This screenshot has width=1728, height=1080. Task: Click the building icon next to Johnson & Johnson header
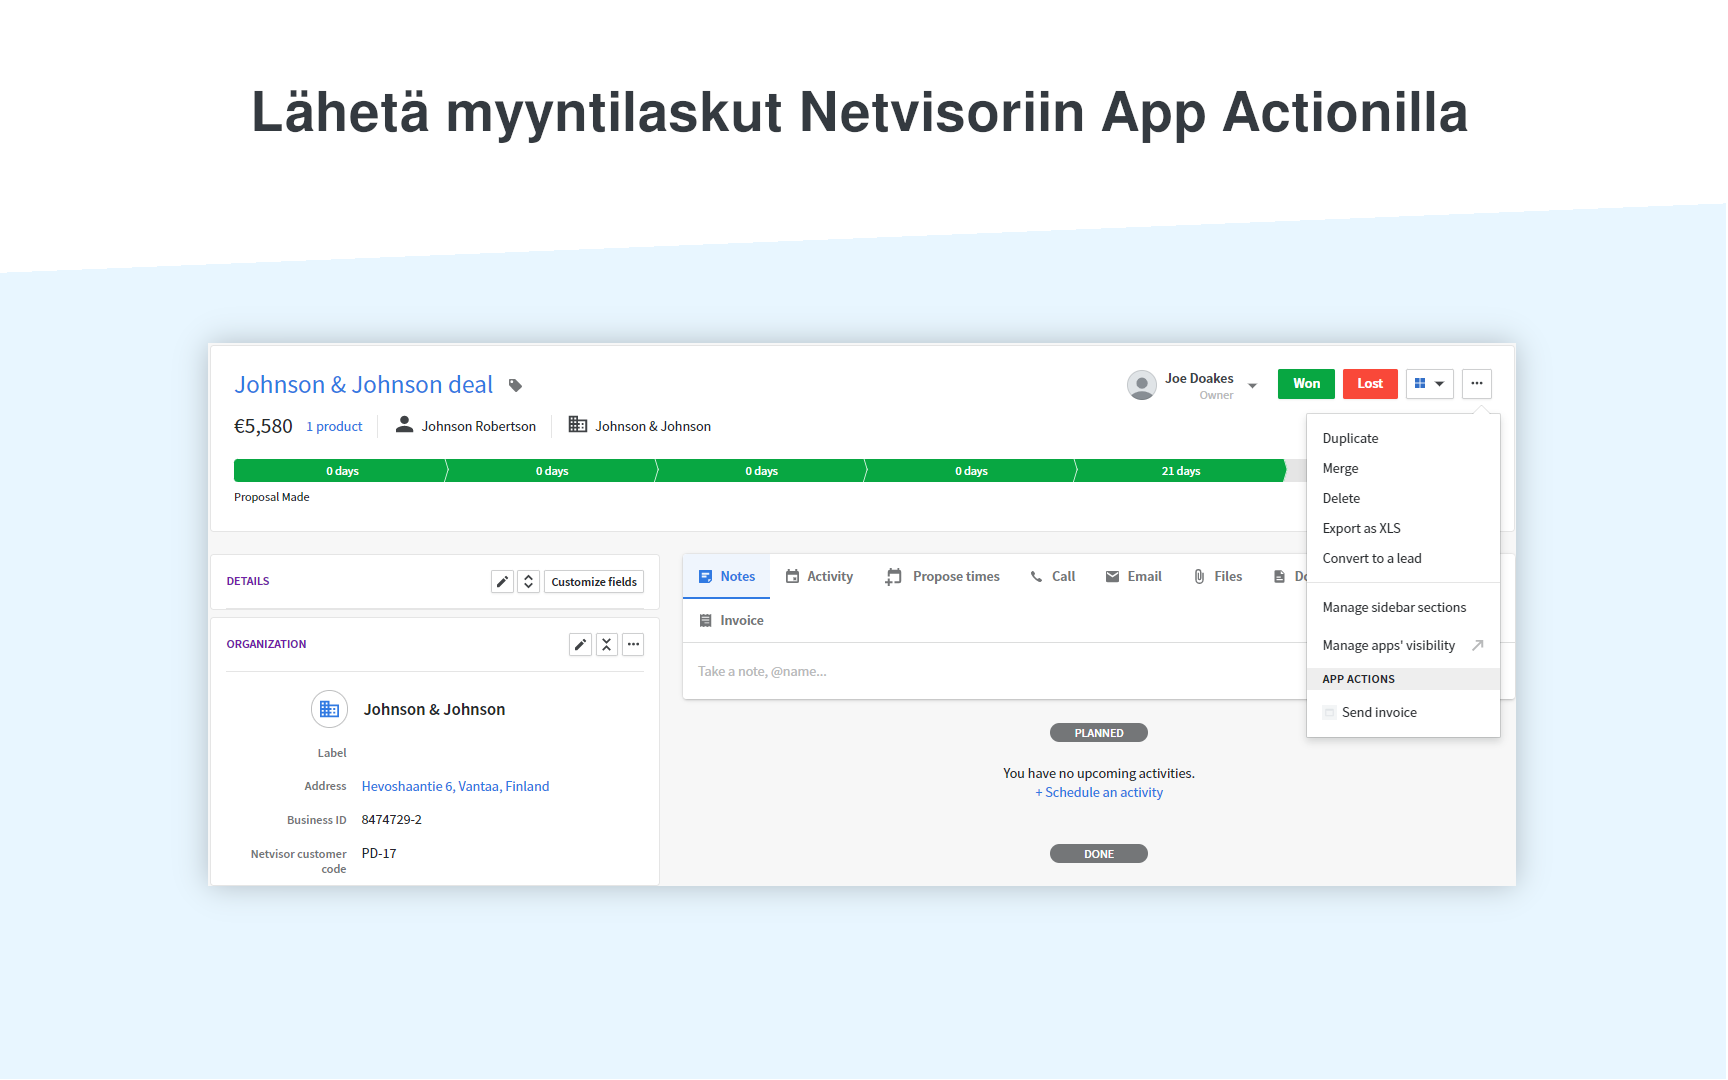[578, 425]
